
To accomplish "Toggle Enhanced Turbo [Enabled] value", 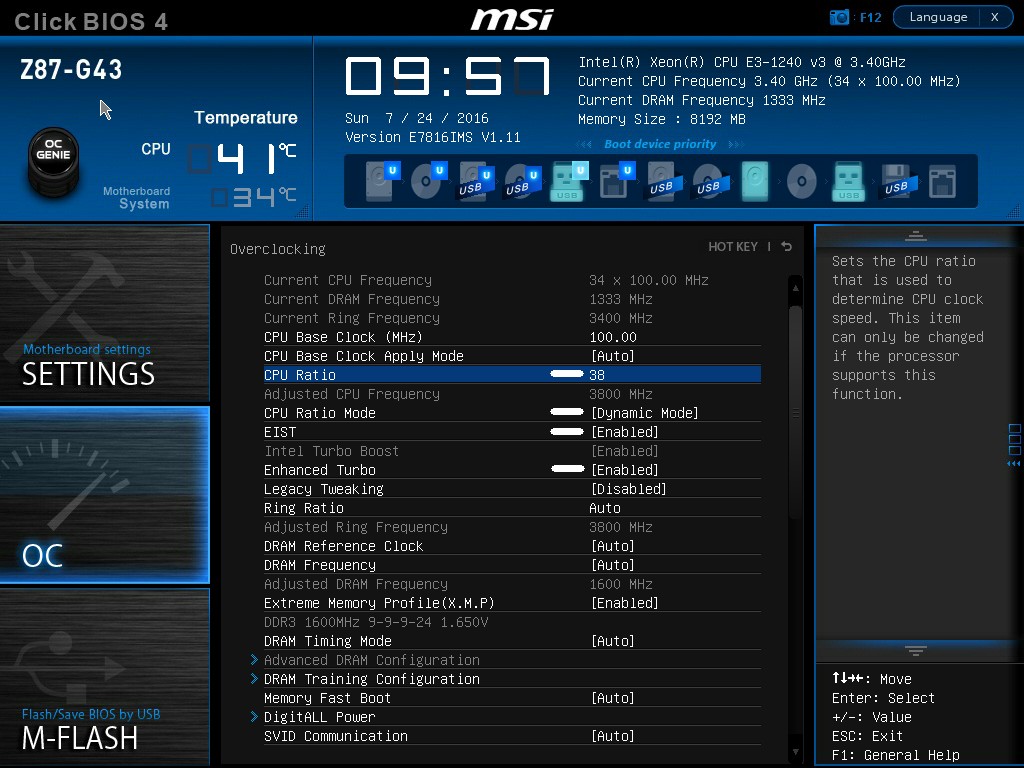I will point(624,470).
